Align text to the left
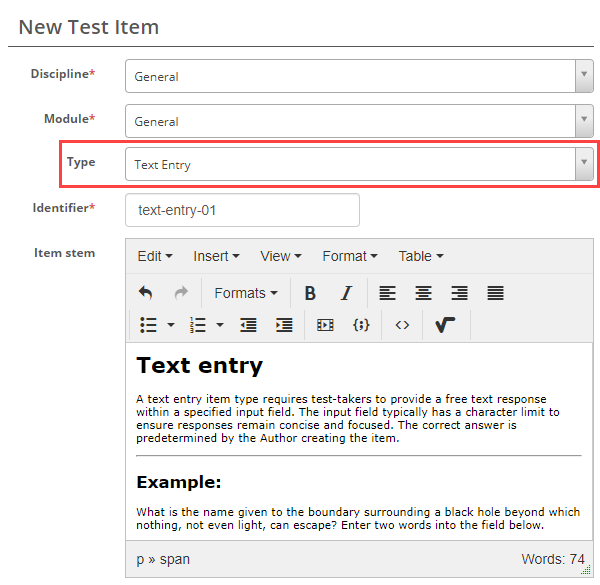Viewport: 600px width, 585px height. (387, 293)
